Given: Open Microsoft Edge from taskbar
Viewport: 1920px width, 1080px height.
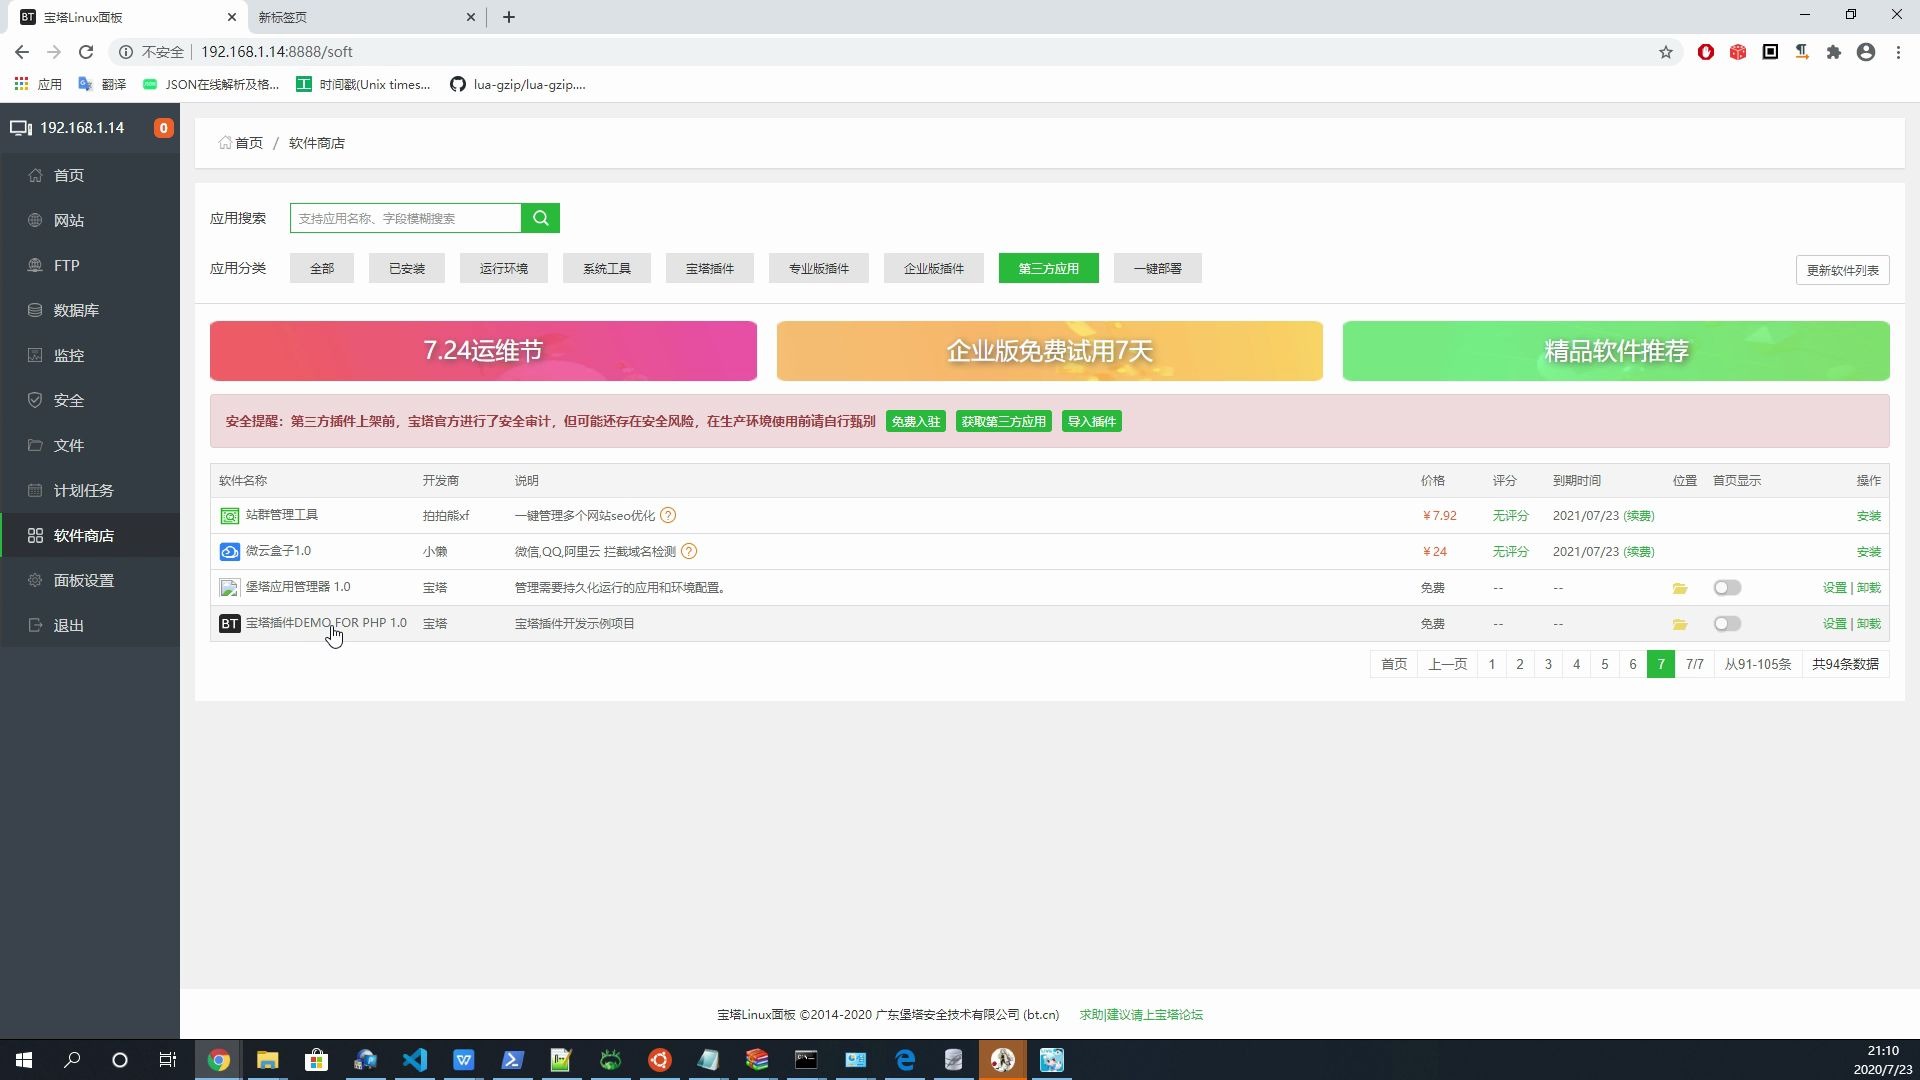Looking at the screenshot, I should coord(905,1060).
